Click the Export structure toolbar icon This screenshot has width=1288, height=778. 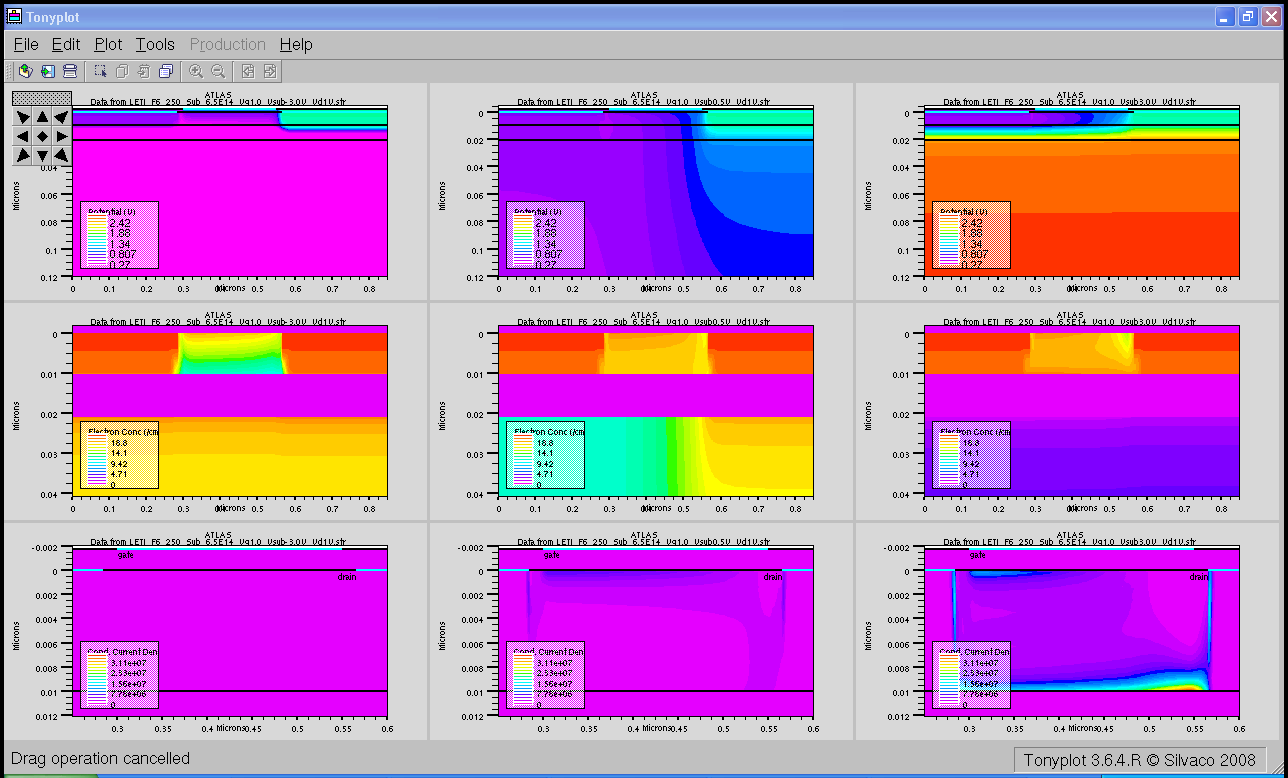[47, 71]
